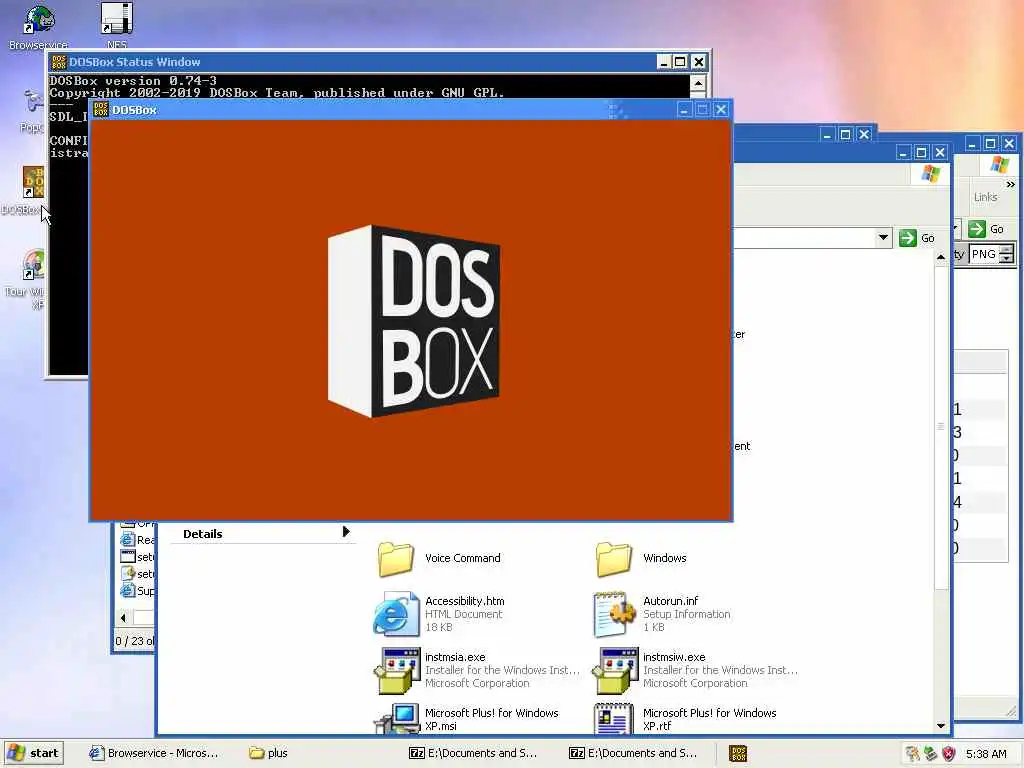This screenshot has width=1024, height=768.
Task: Click the Safely Remove Hardware tray icon
Action: (x=931, y=754)
